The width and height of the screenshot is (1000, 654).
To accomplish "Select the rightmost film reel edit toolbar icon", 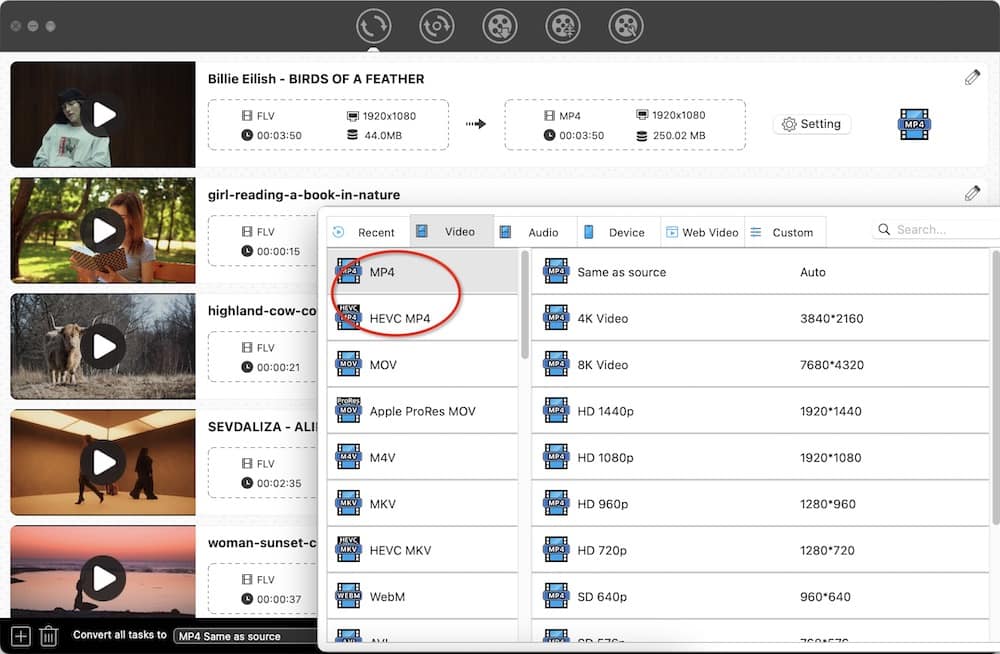I will (x=626, y=26).
